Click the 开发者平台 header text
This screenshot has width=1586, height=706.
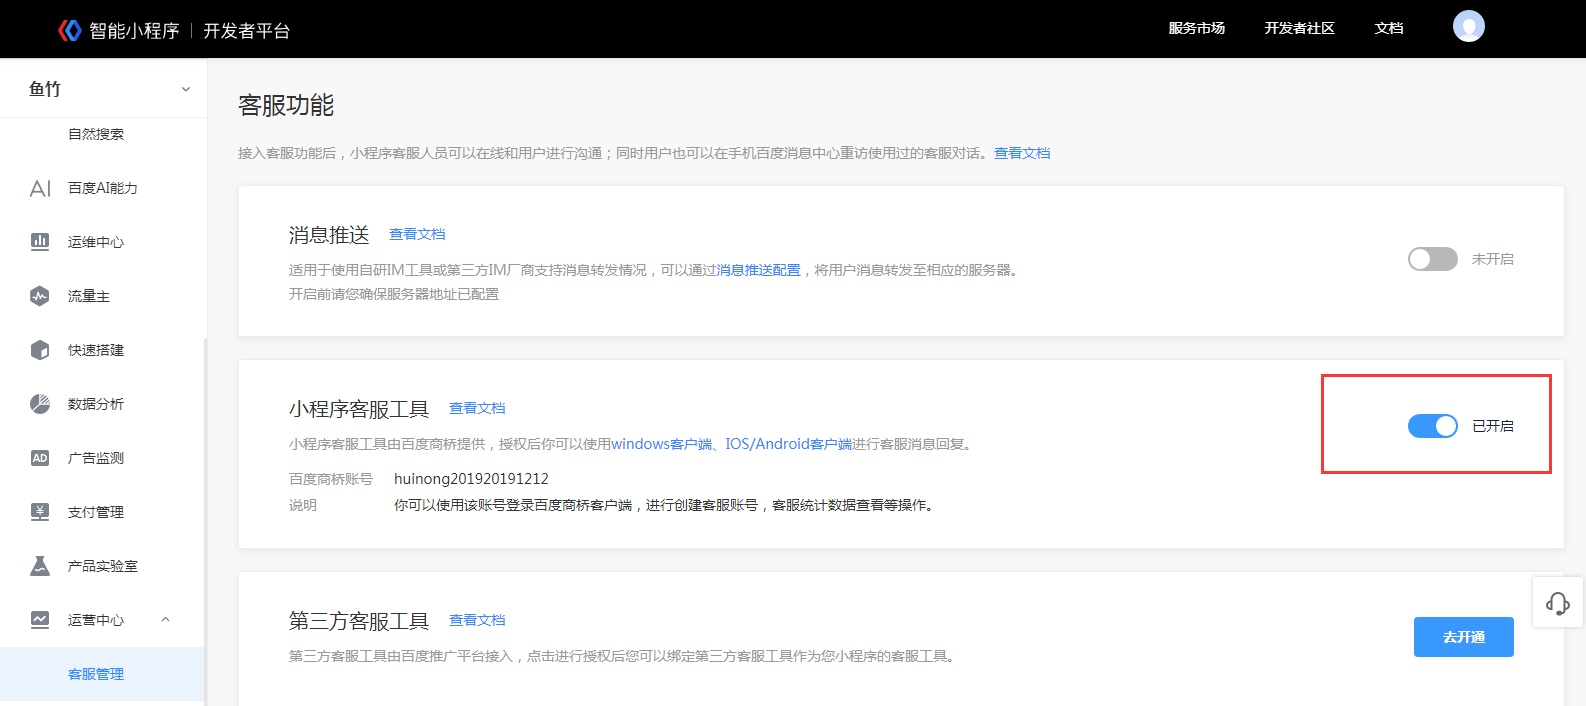tap(246, 31)
